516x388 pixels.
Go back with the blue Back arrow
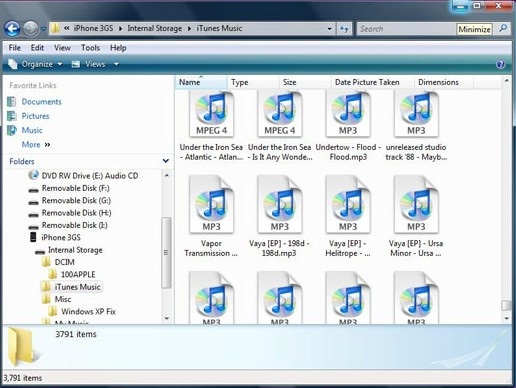point(12,29)
